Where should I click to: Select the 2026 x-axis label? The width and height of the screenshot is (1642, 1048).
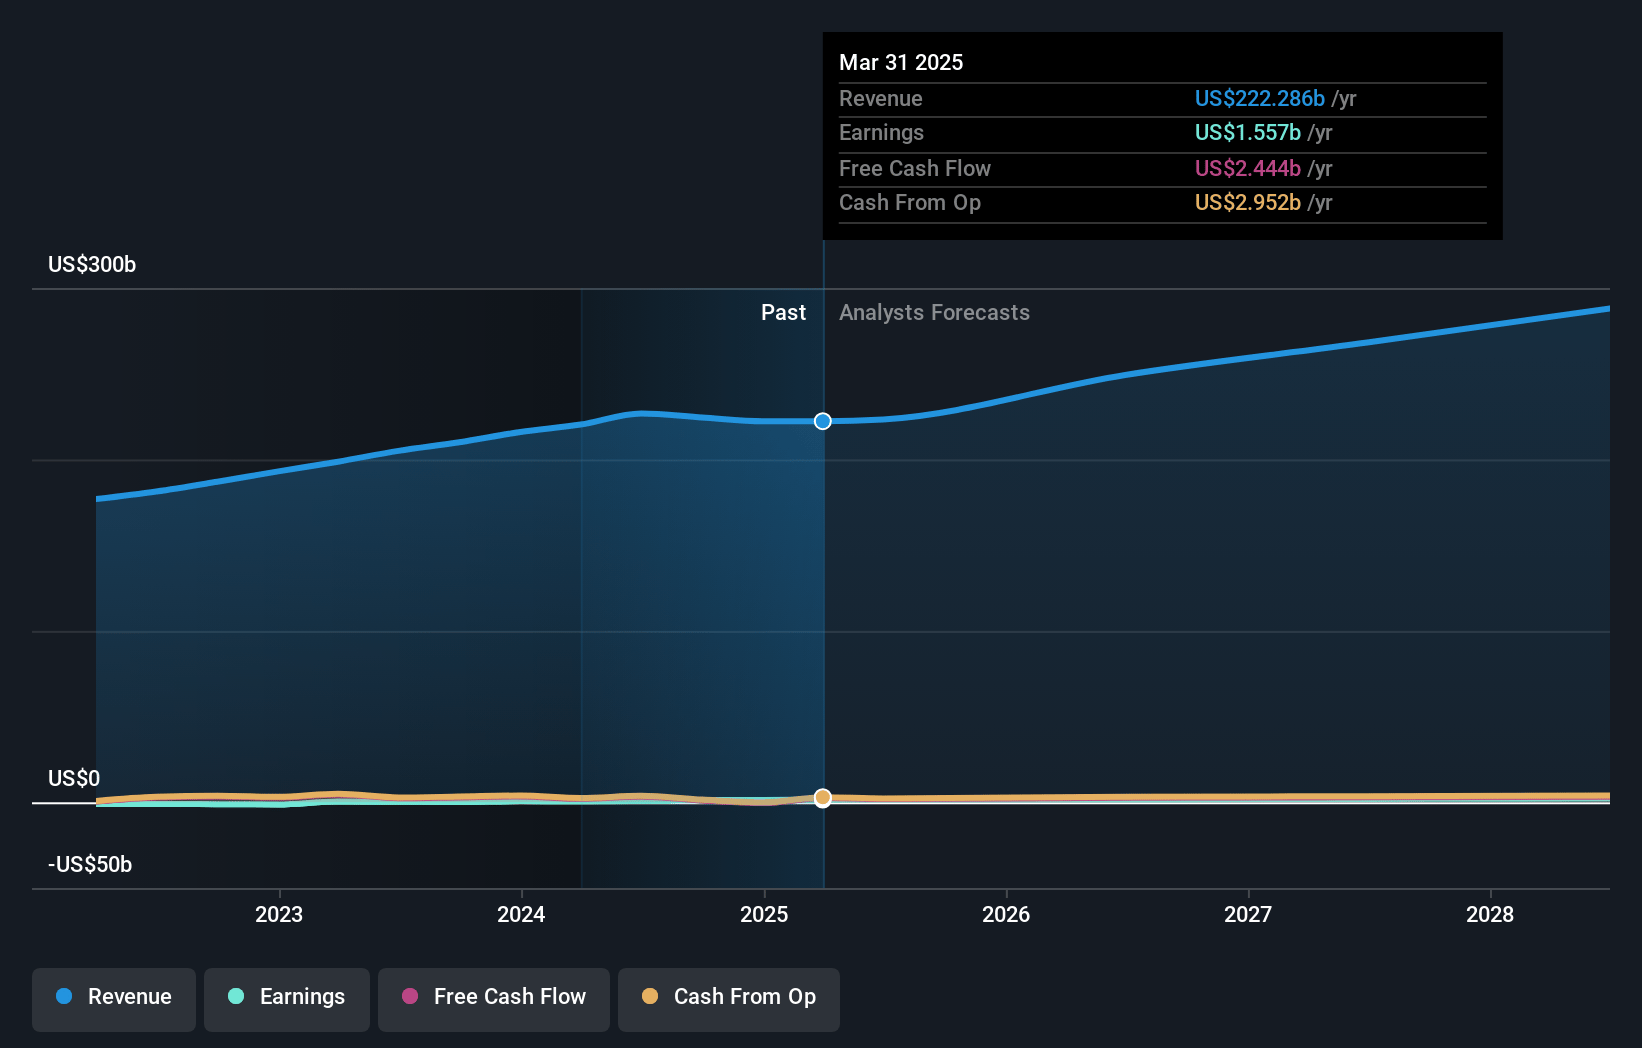click(x=1006, y=914)
